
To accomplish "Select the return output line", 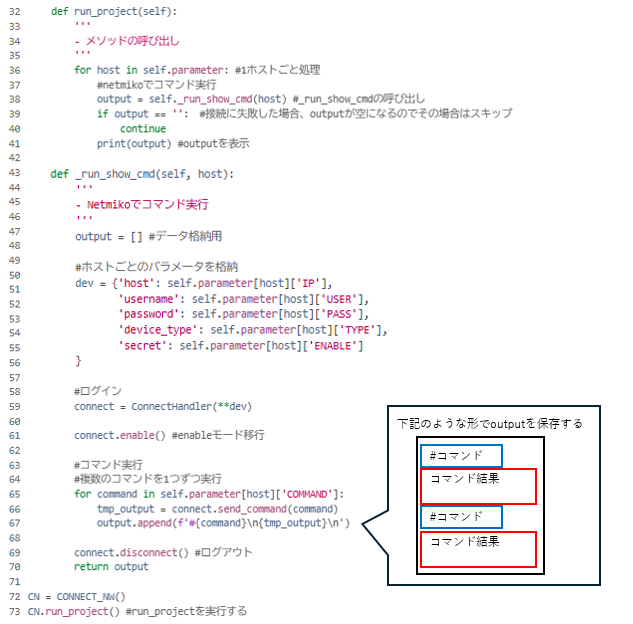I will [x=111, y=566].
